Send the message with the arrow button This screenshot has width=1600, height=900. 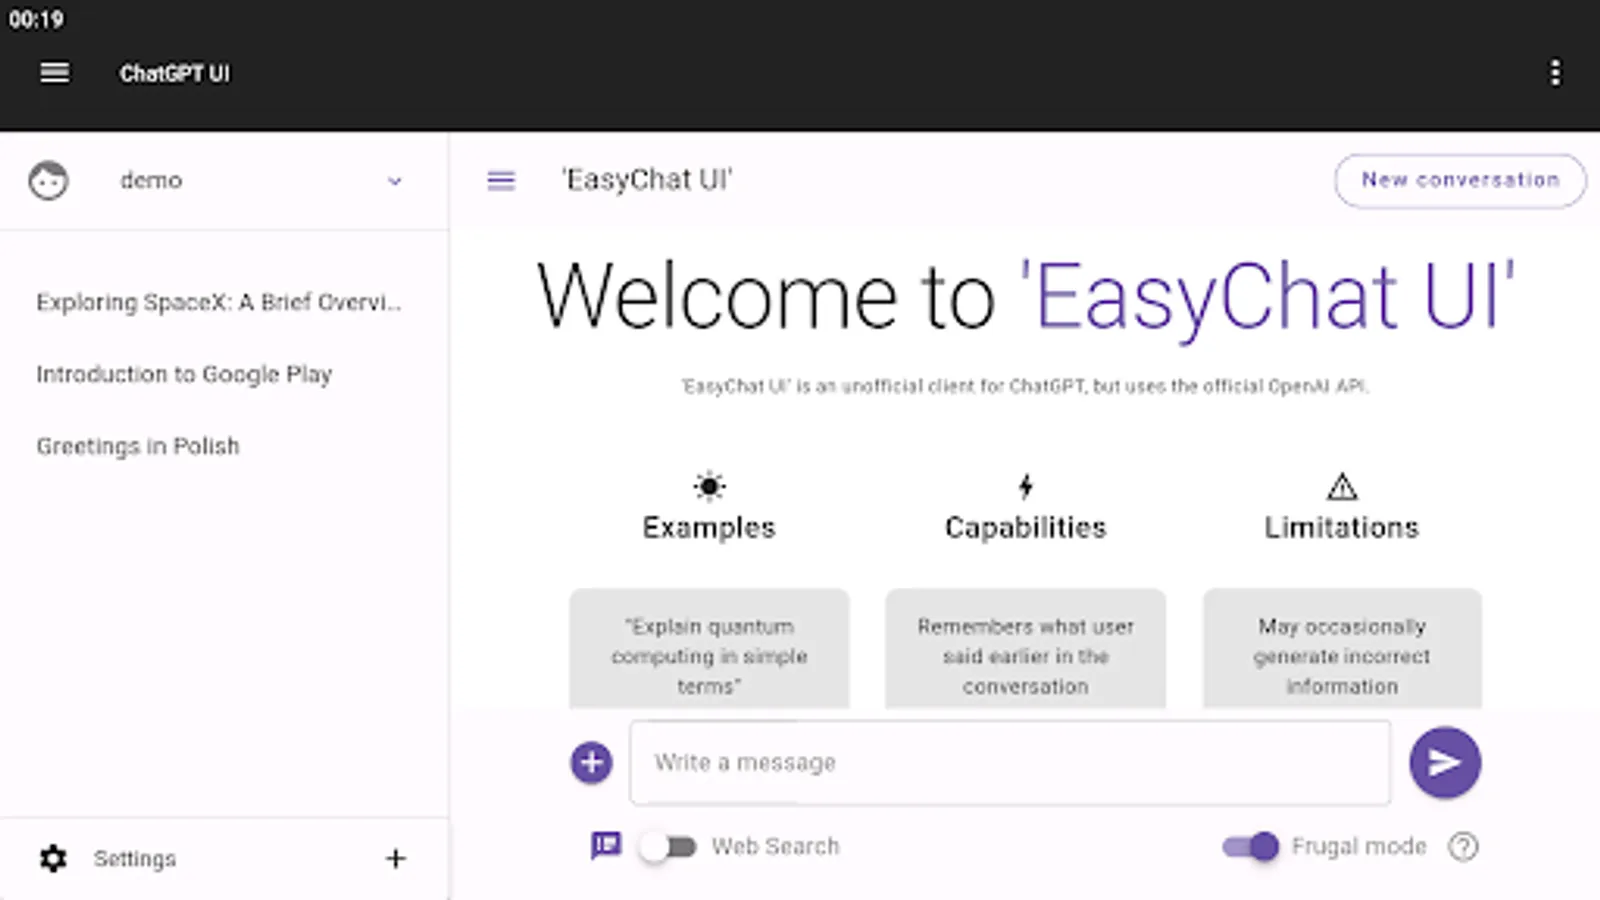coord(1445,763)
